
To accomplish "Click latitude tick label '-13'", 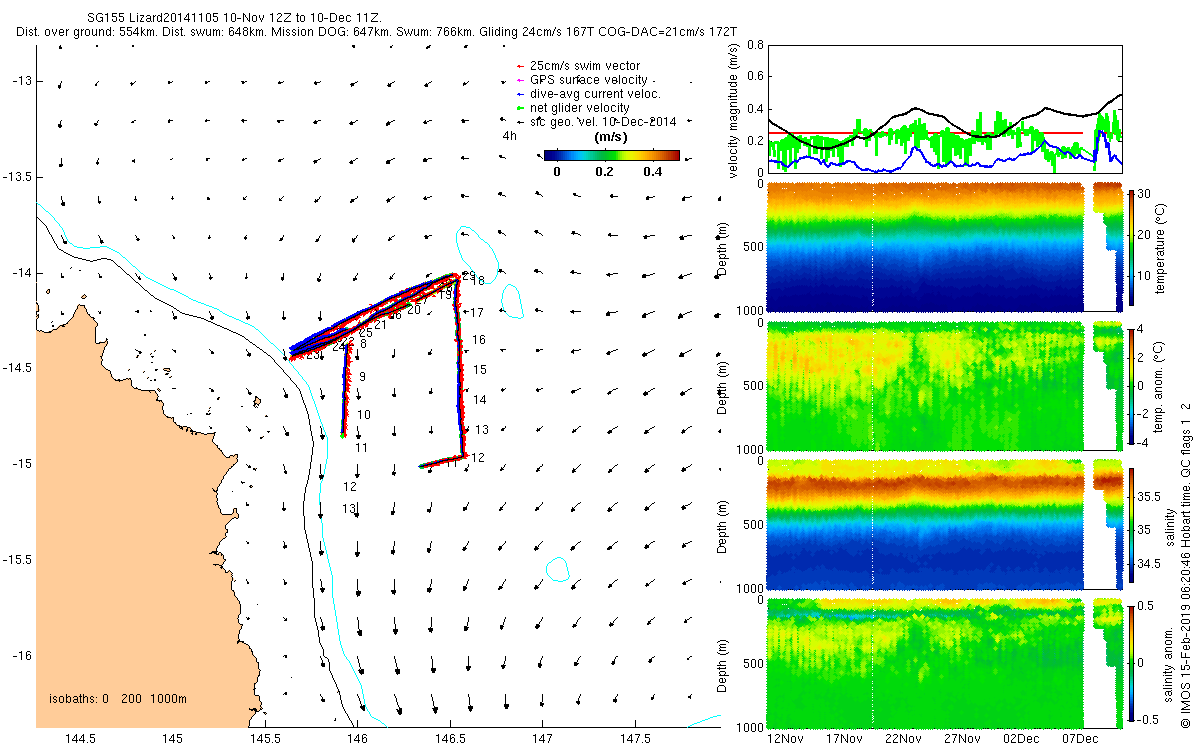I will [x=23, y=81].
